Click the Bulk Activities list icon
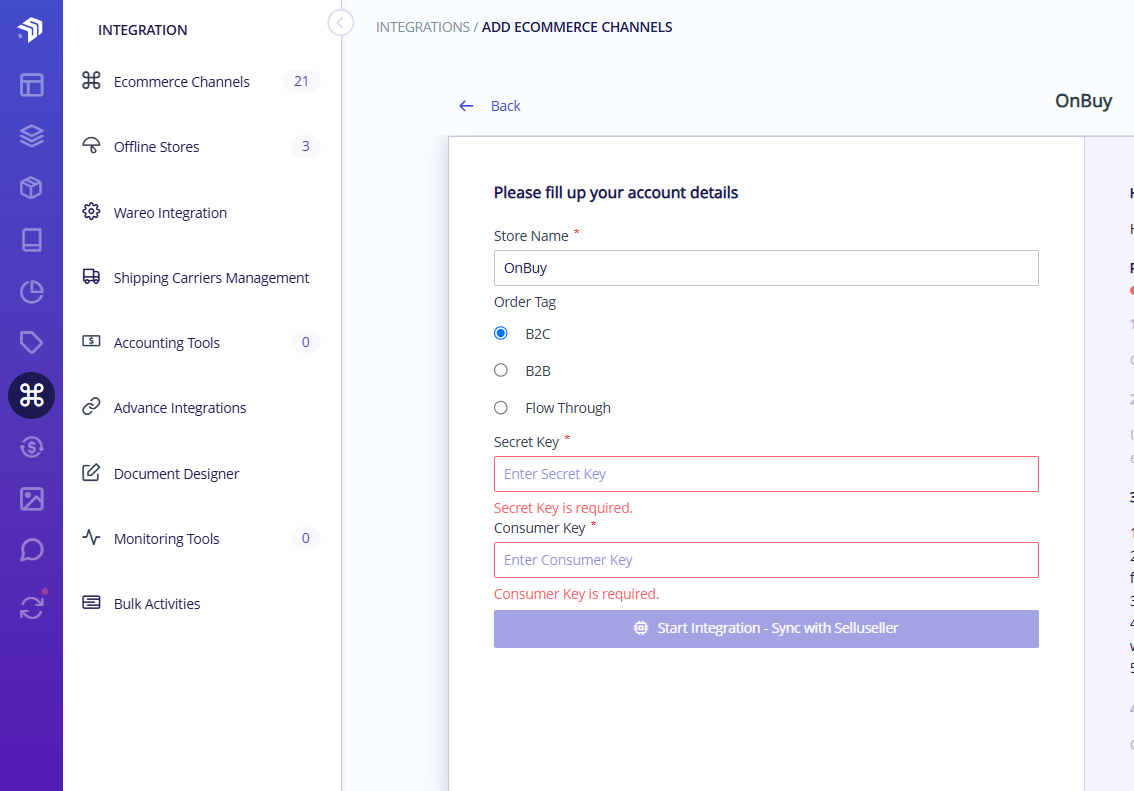This screenshot has width=1134, height=791. [91, 602]
